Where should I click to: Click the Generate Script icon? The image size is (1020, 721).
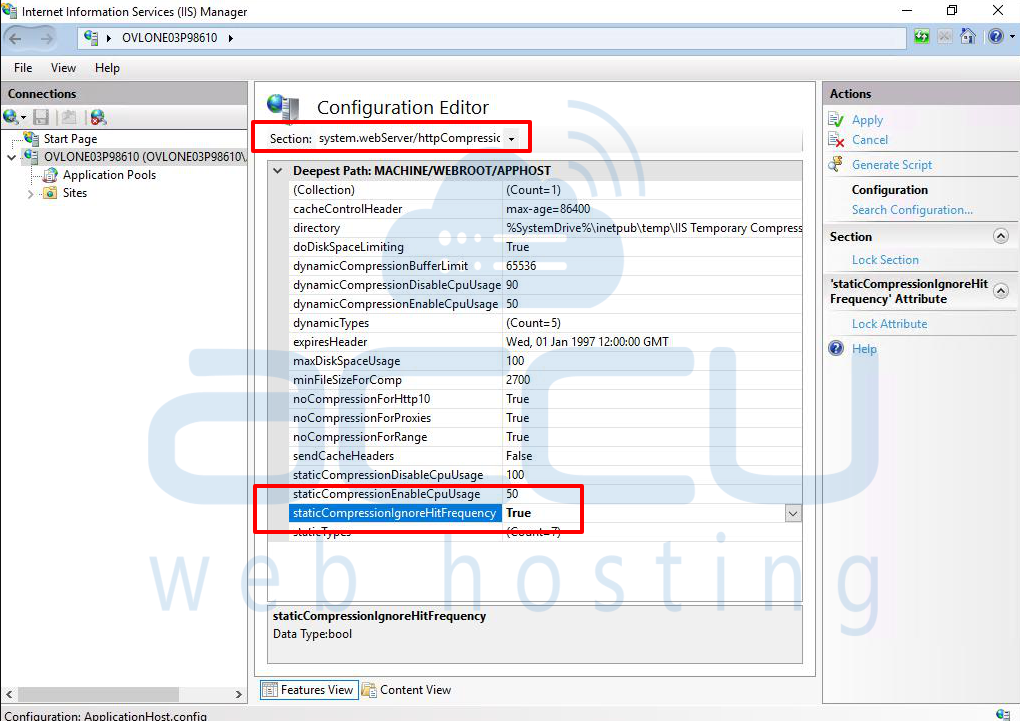836,165
